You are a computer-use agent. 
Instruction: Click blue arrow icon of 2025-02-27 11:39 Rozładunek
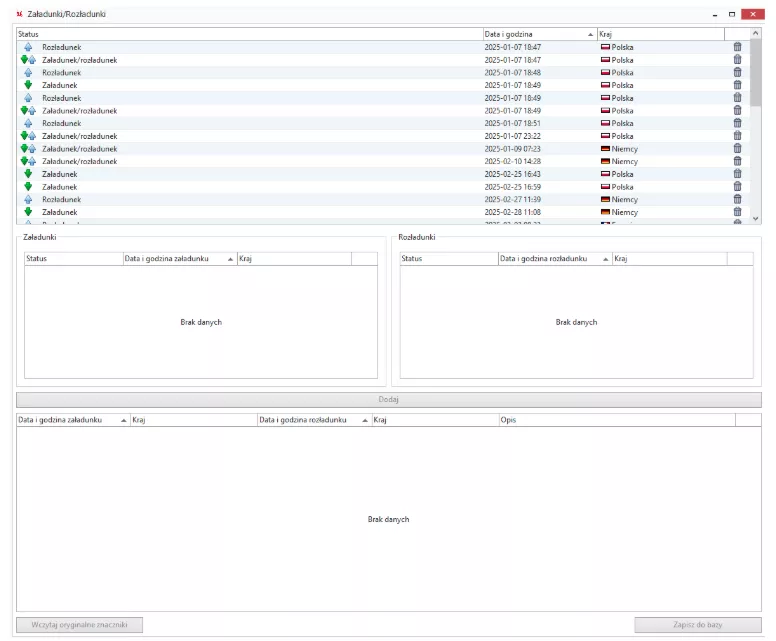tap(28, 199)
